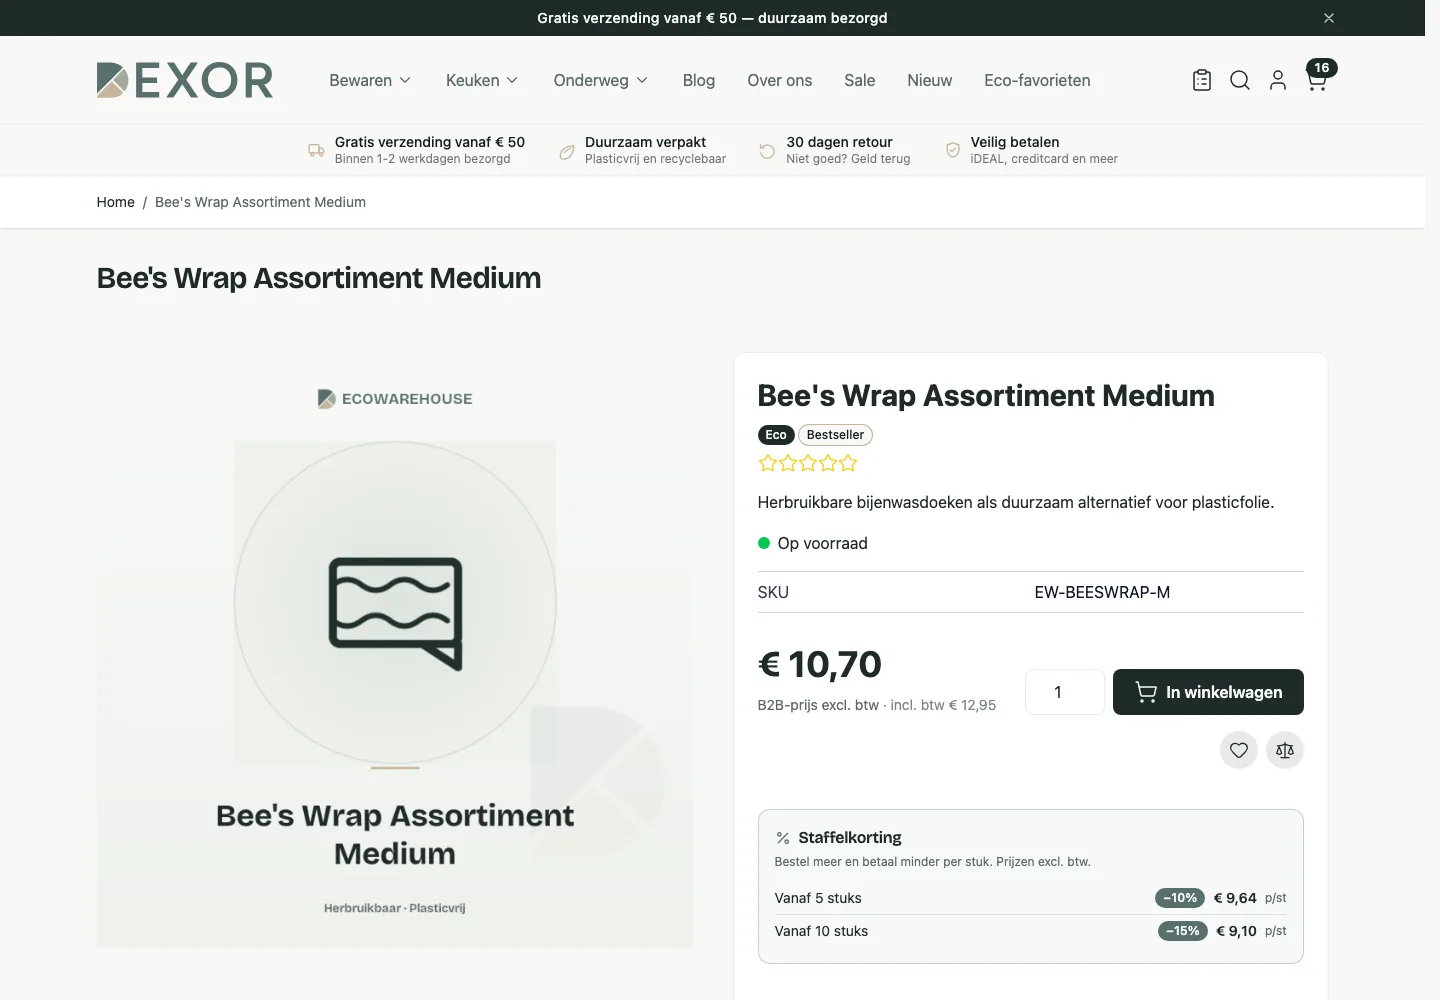Viewport: 1440px width, 1000px height.
Task: Click the Bestseller badge
Action: (x=835, y=435)
